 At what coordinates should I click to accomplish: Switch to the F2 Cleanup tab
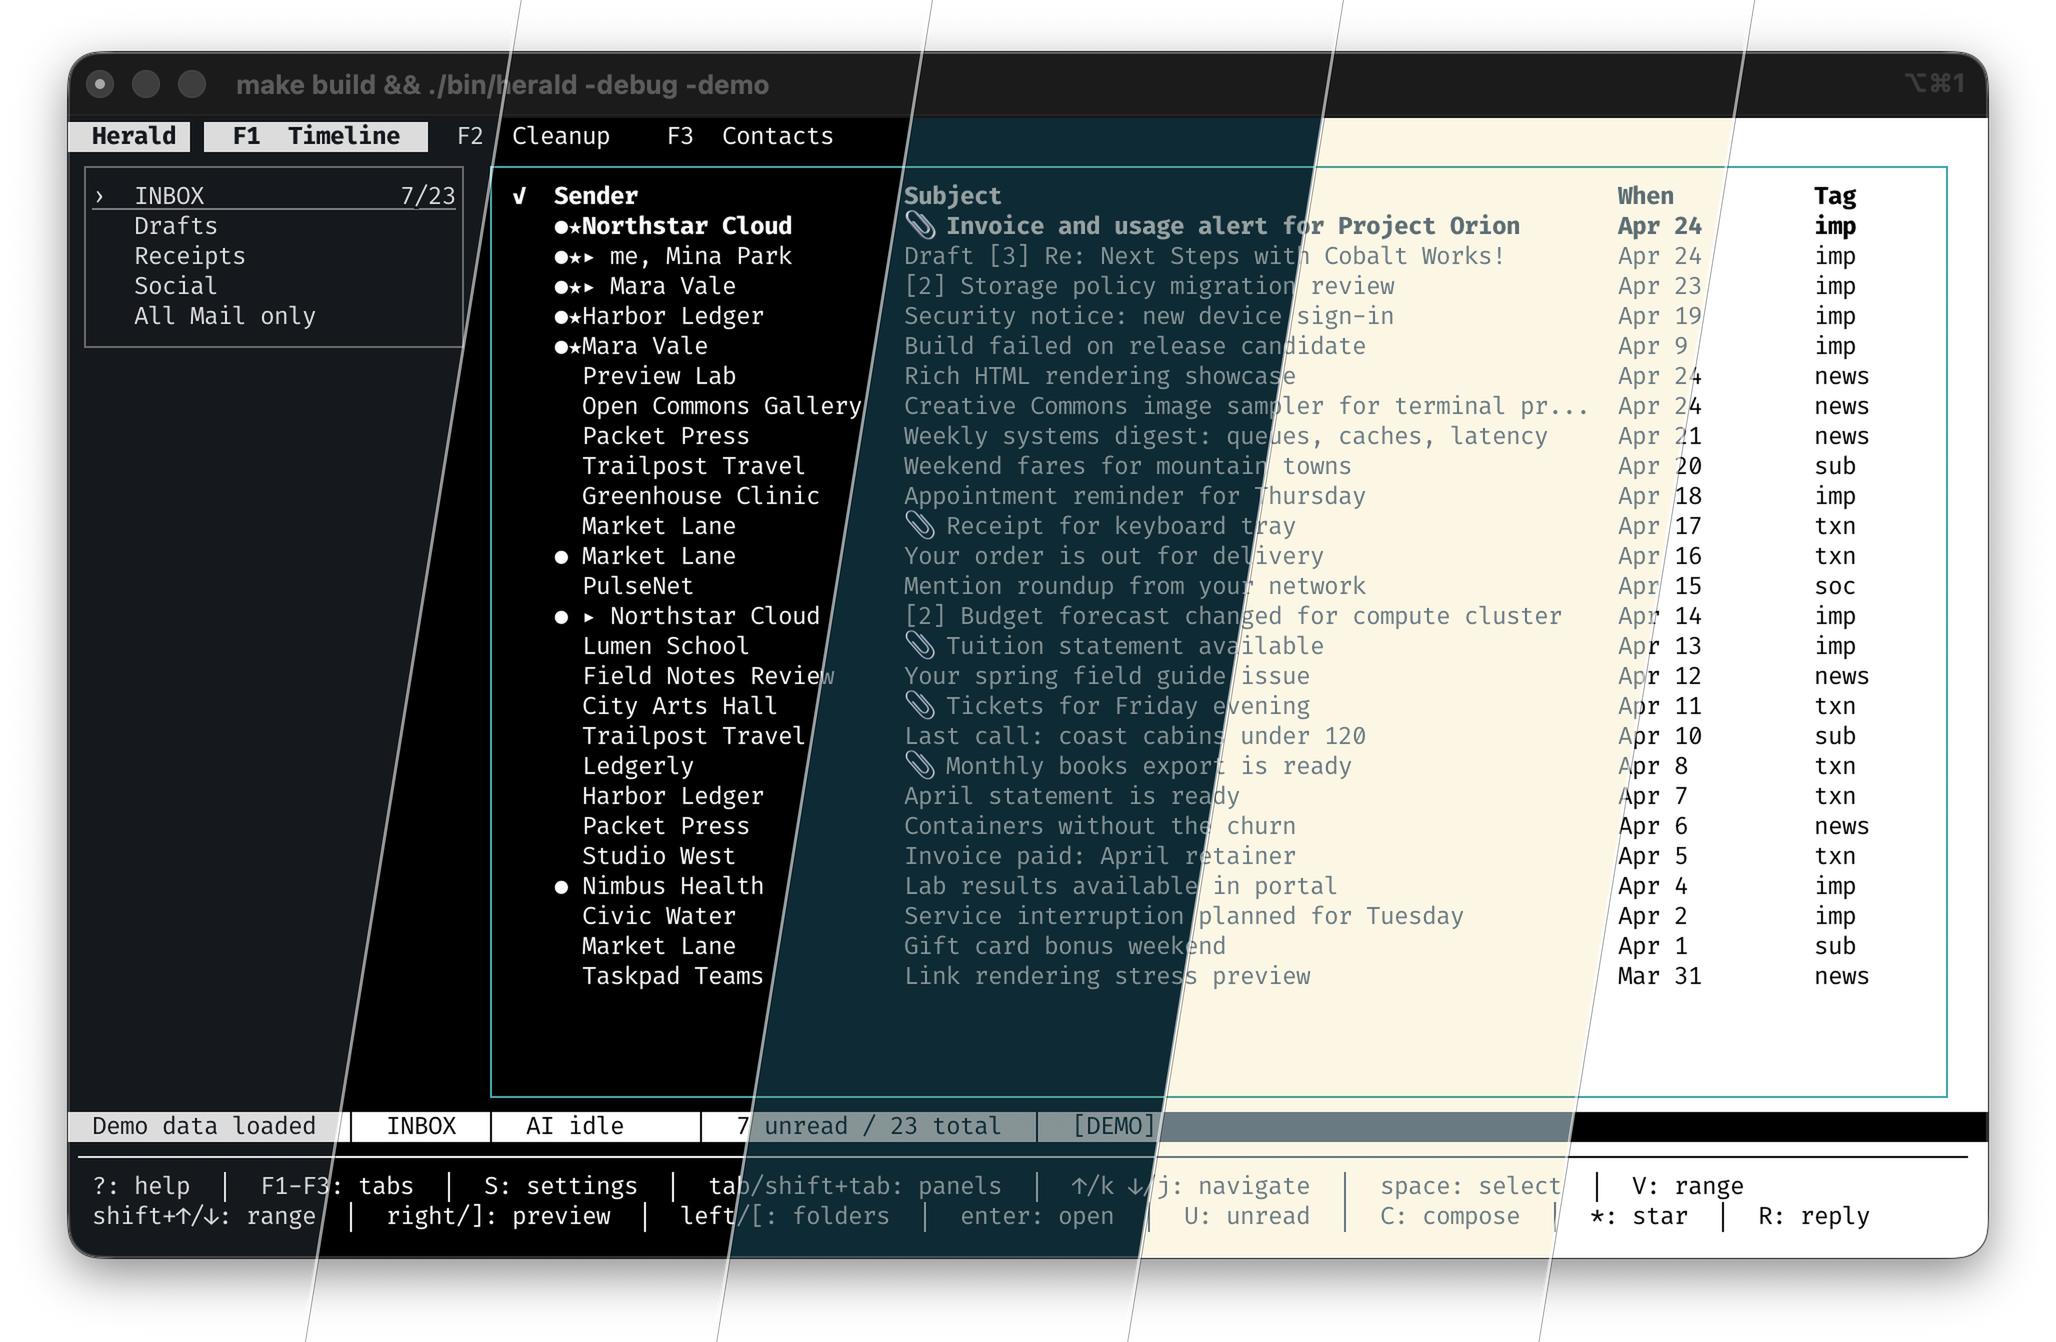point(533,136)
